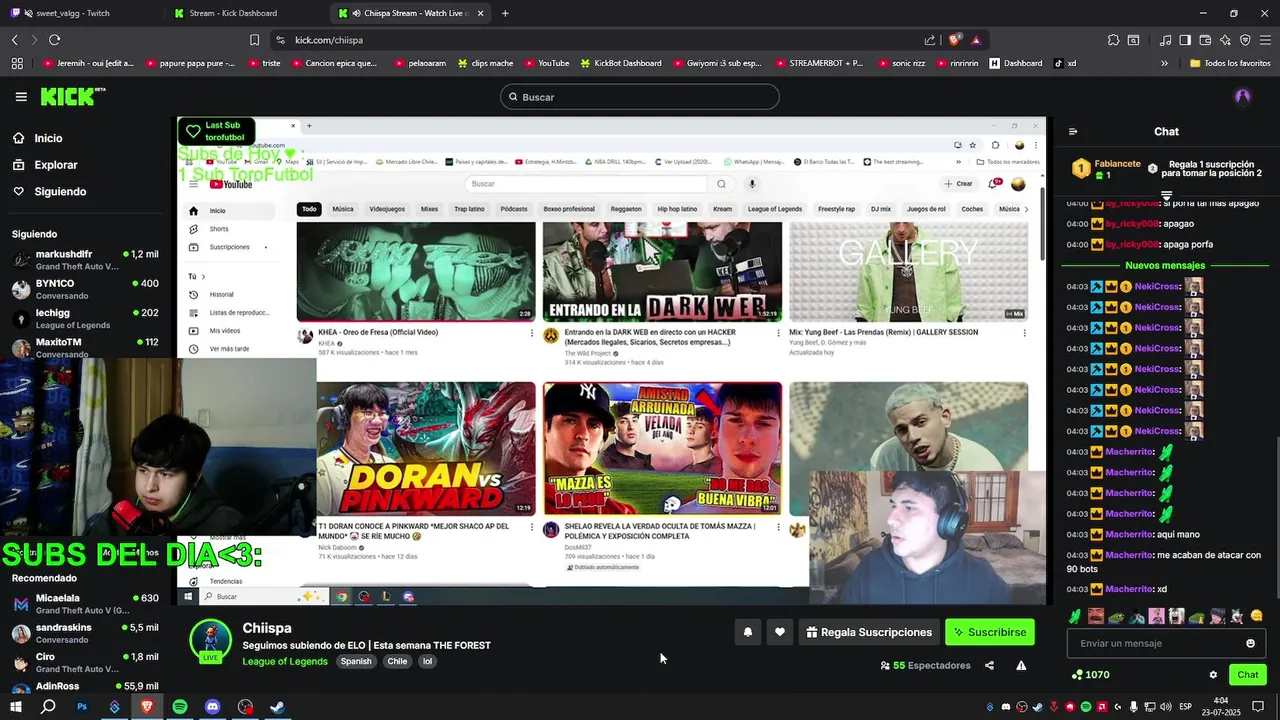Jump to Nuevos mensajes in chat

pos(1165,266)
